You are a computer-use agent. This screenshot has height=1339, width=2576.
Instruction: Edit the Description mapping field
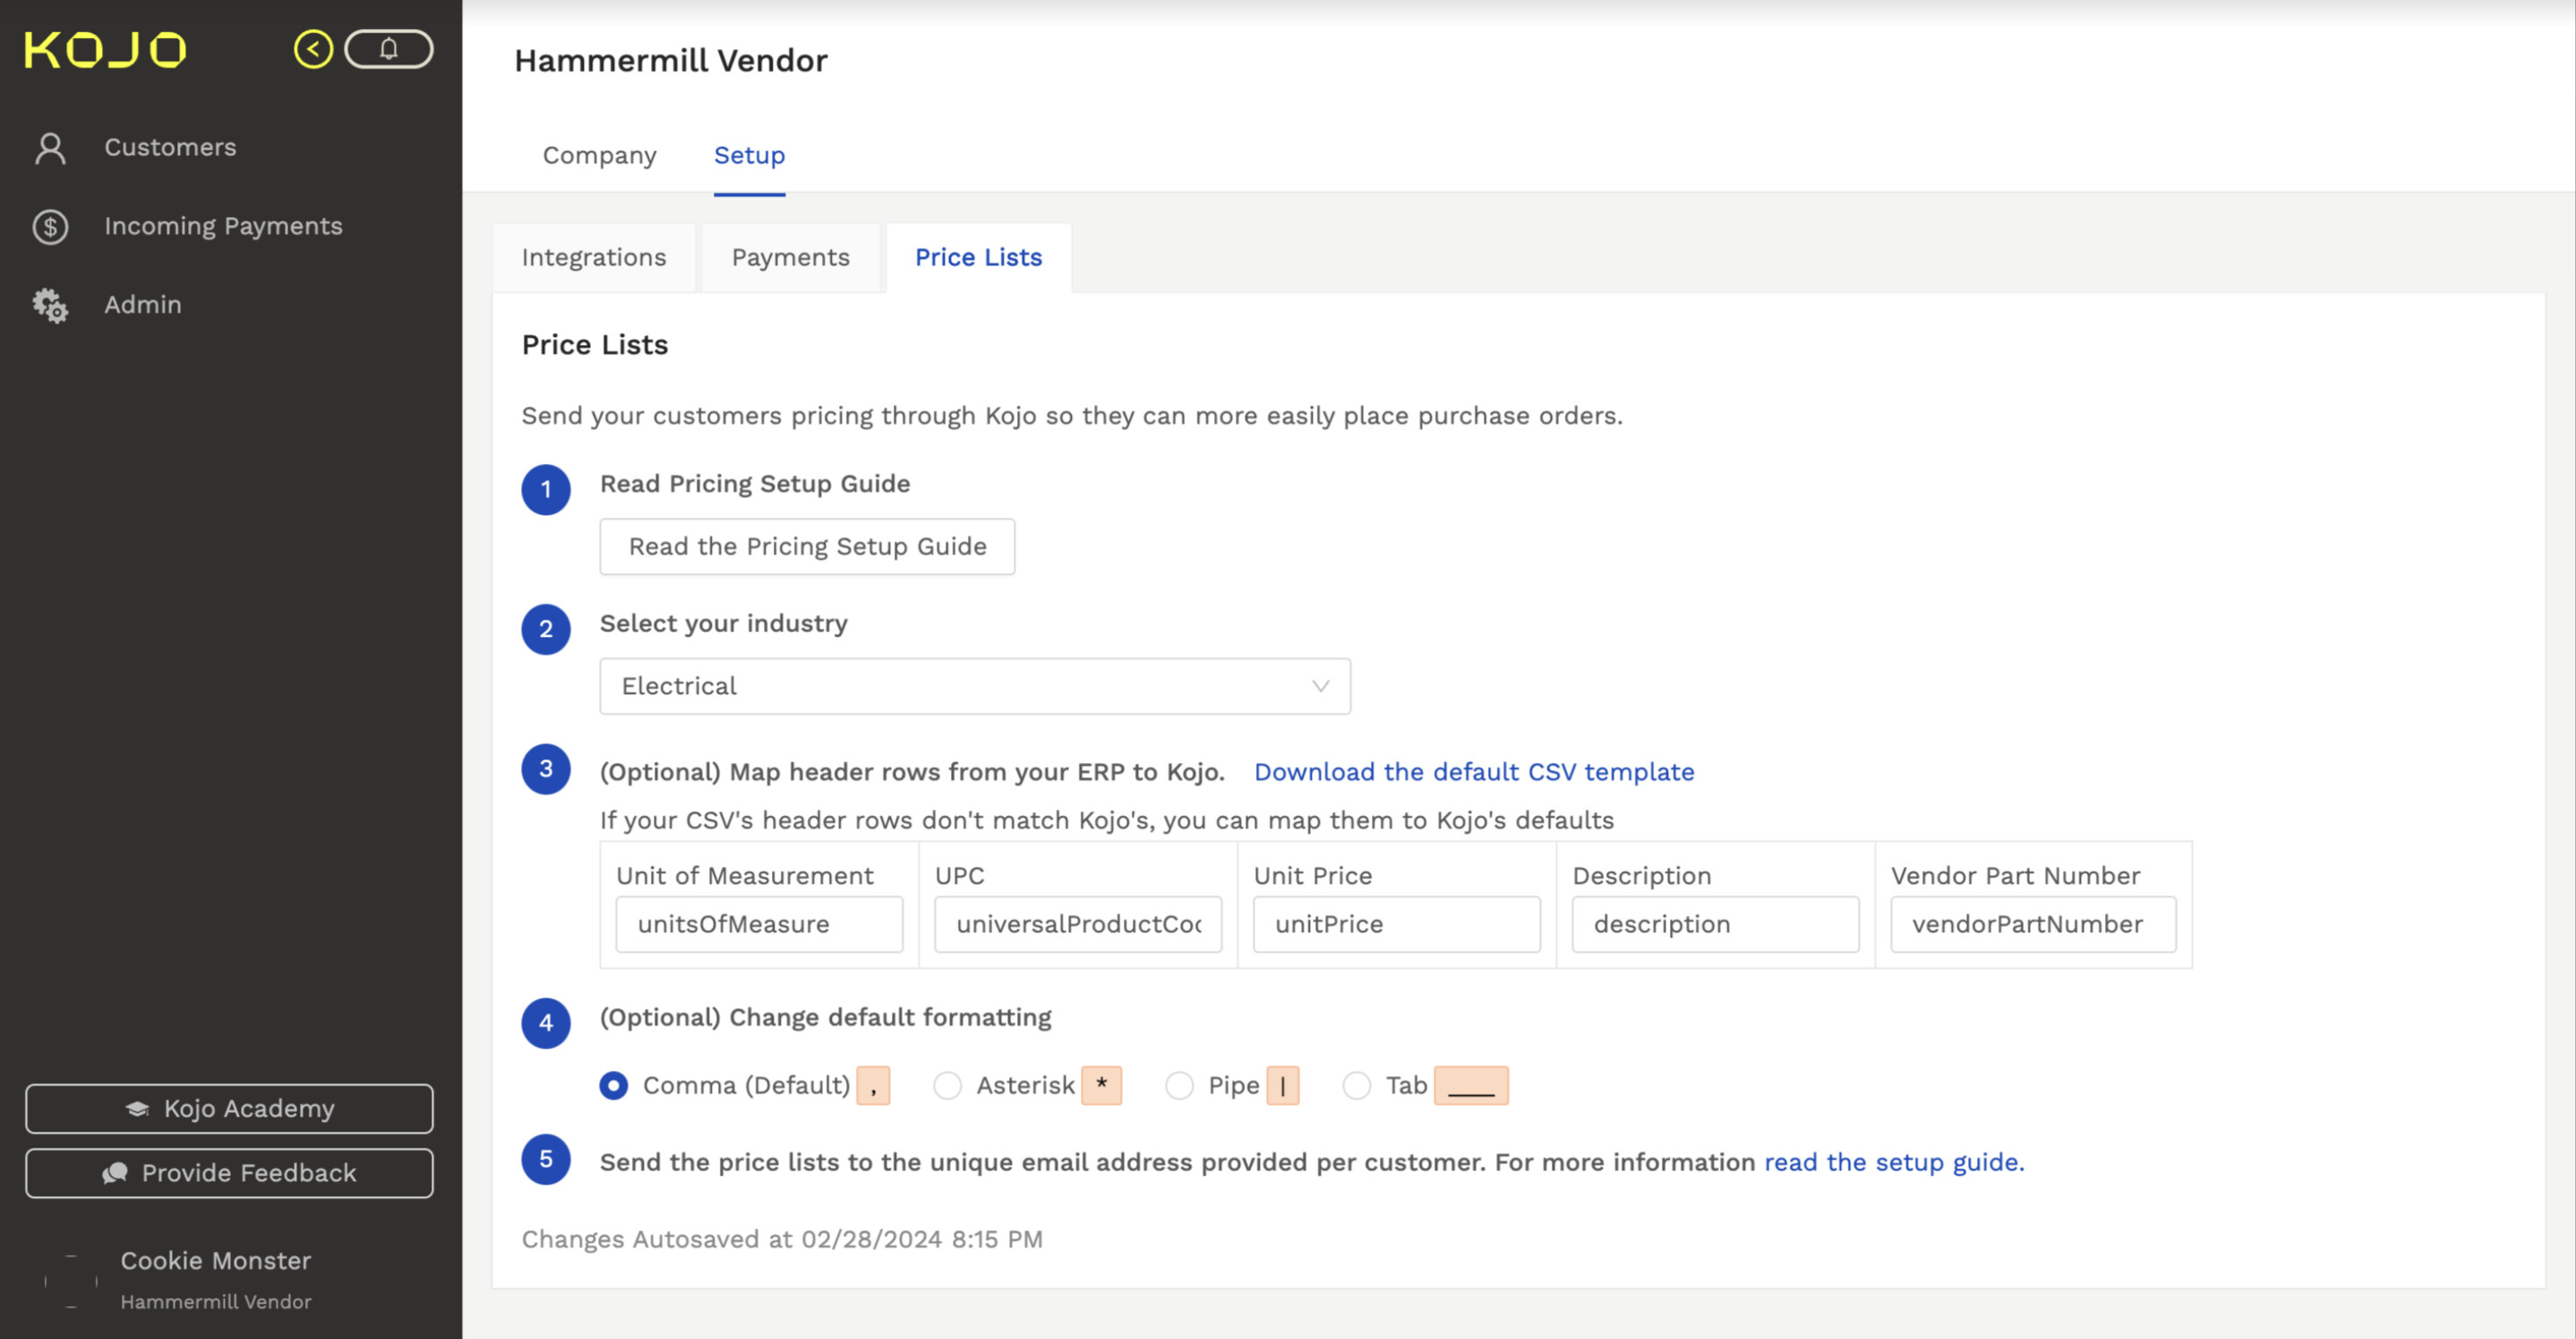pyautogui.click(x=1715, y=924)
